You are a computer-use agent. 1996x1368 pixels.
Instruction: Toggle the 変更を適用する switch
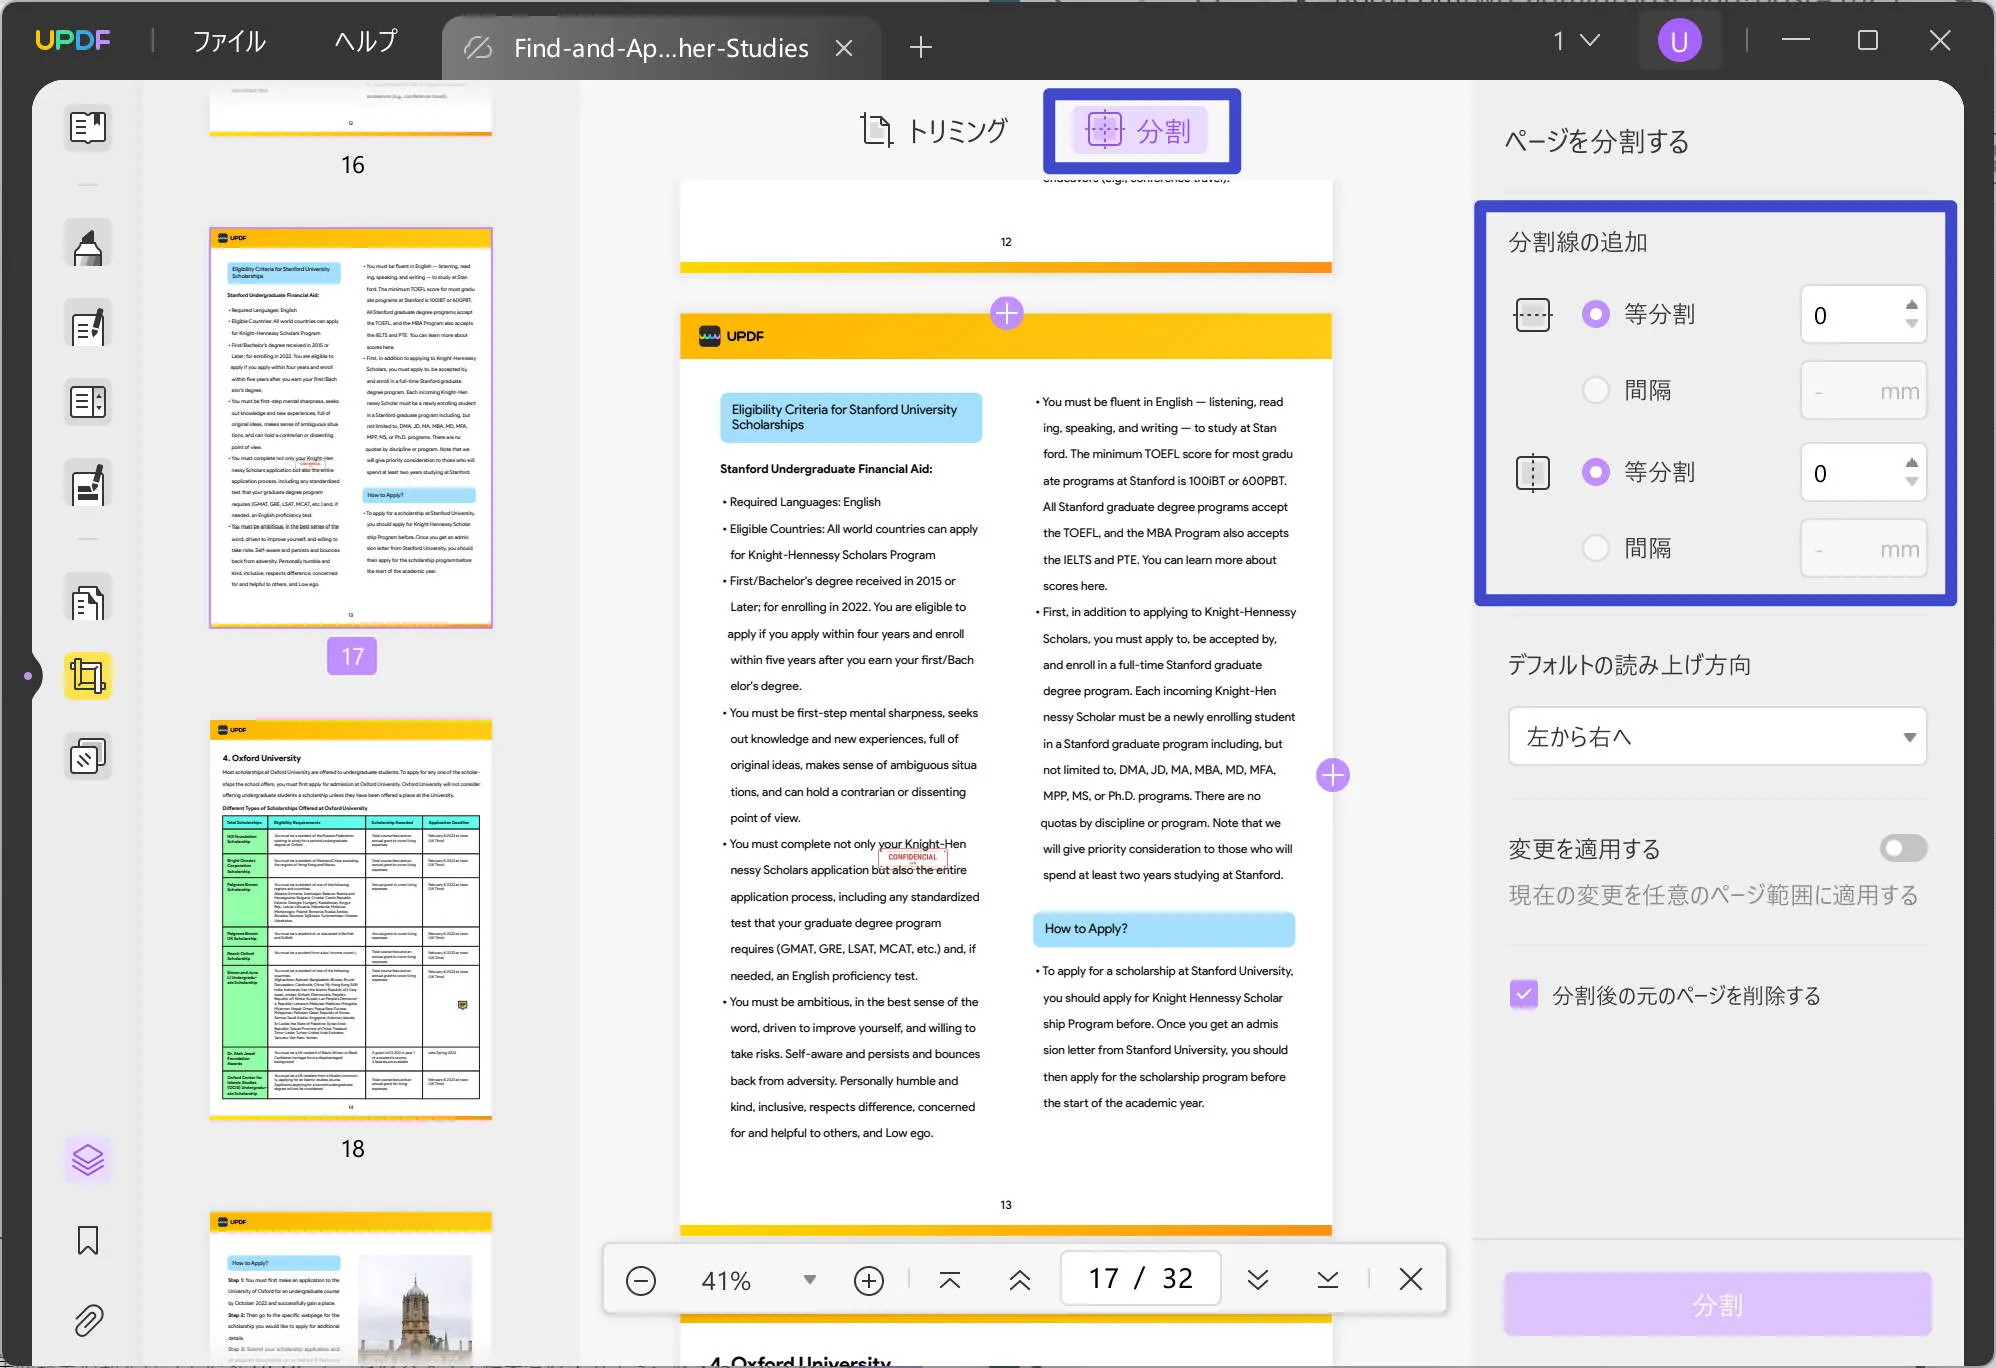pos(1903,849)
